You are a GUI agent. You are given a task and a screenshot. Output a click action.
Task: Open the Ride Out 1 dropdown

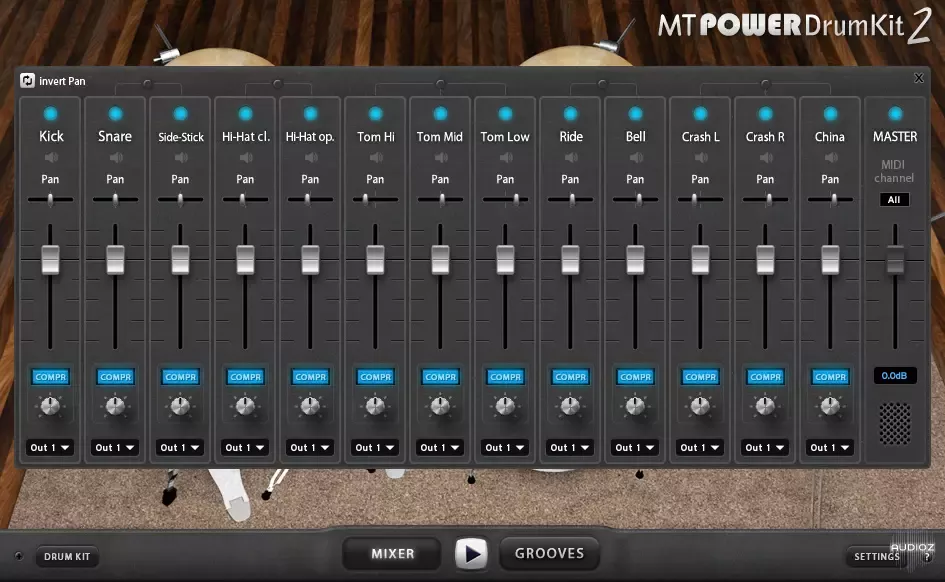[570, 448]
